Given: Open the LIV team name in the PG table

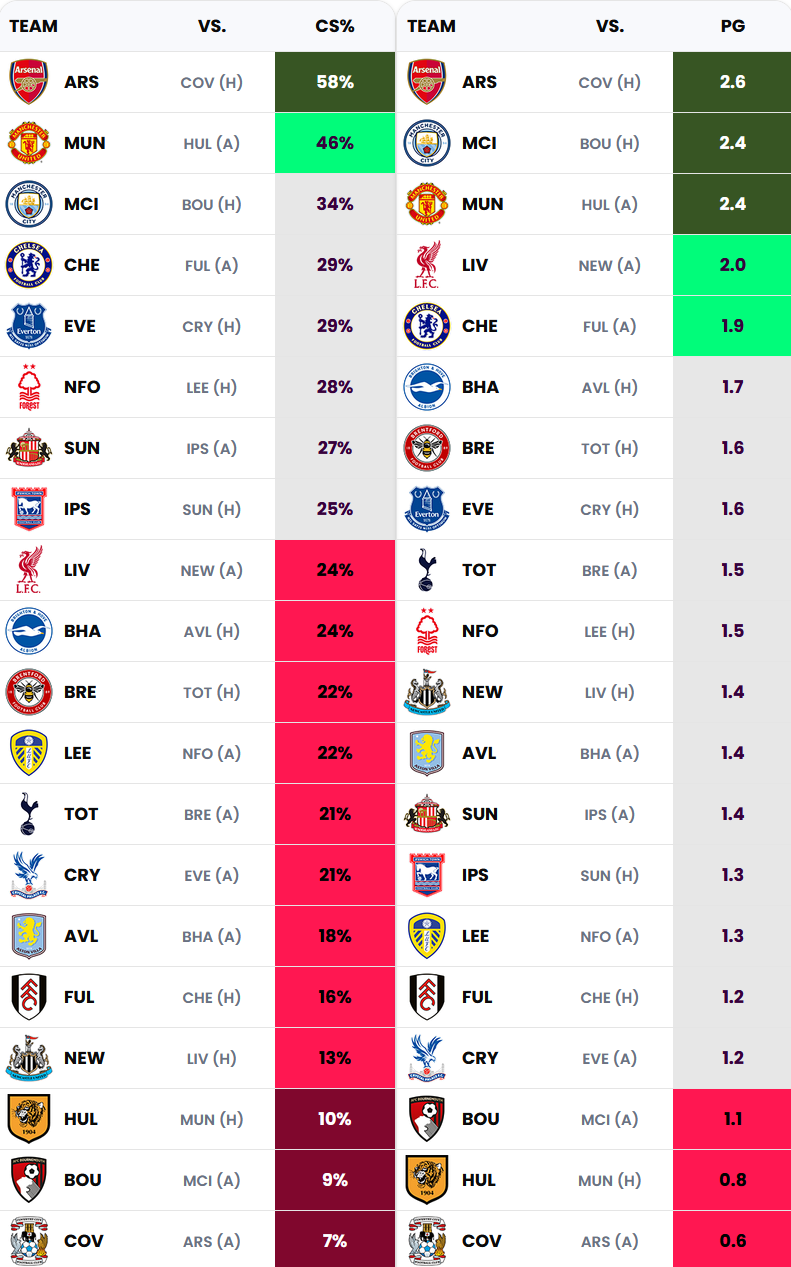Looking at the screenshot, I should (475, 265).
